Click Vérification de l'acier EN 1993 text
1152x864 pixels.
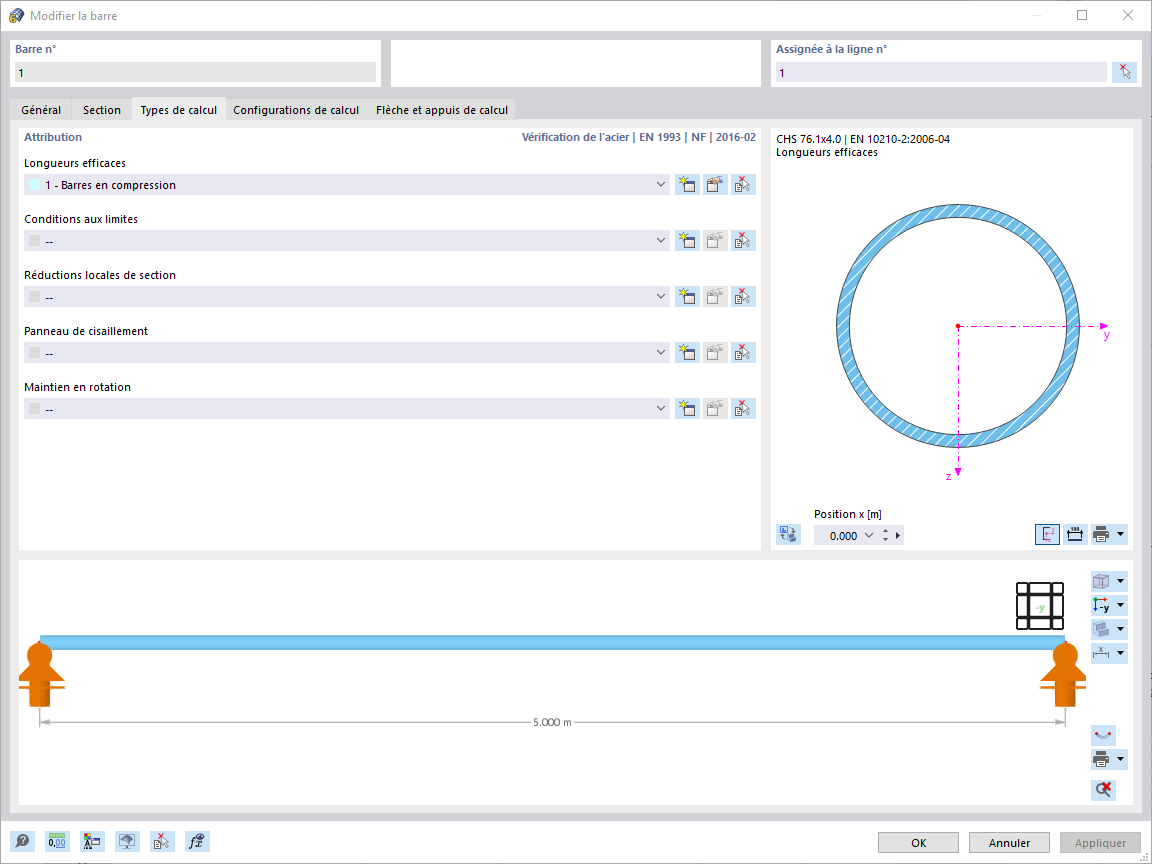638,137
